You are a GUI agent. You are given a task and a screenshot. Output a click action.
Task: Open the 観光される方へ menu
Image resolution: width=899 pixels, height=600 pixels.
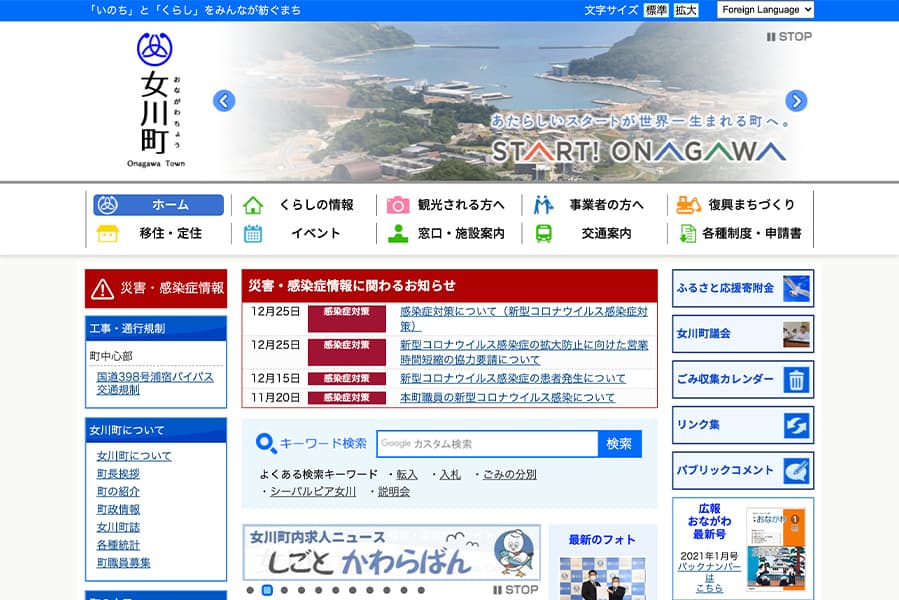(450, 205)
